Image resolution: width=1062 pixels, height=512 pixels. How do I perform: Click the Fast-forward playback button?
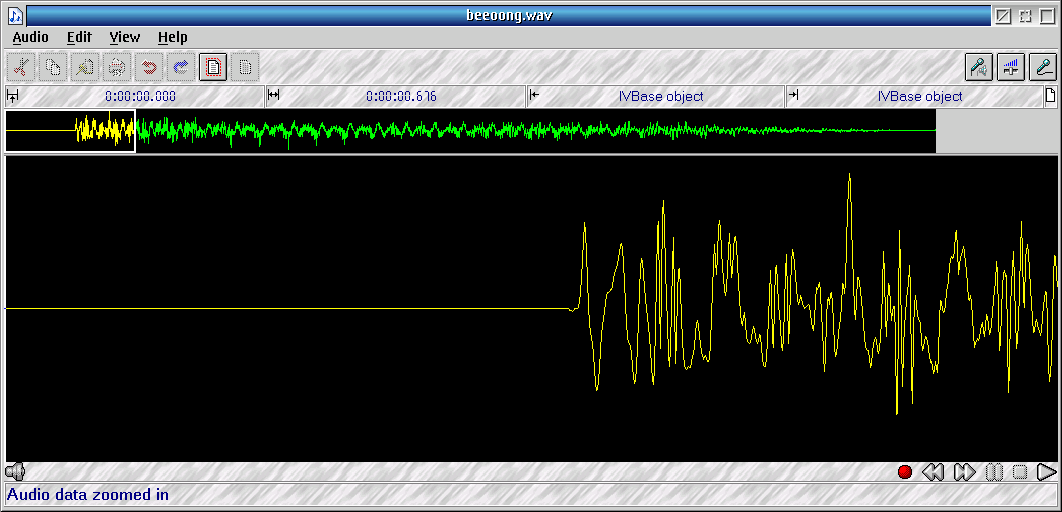pyautogui.click(x=964, y=472)
